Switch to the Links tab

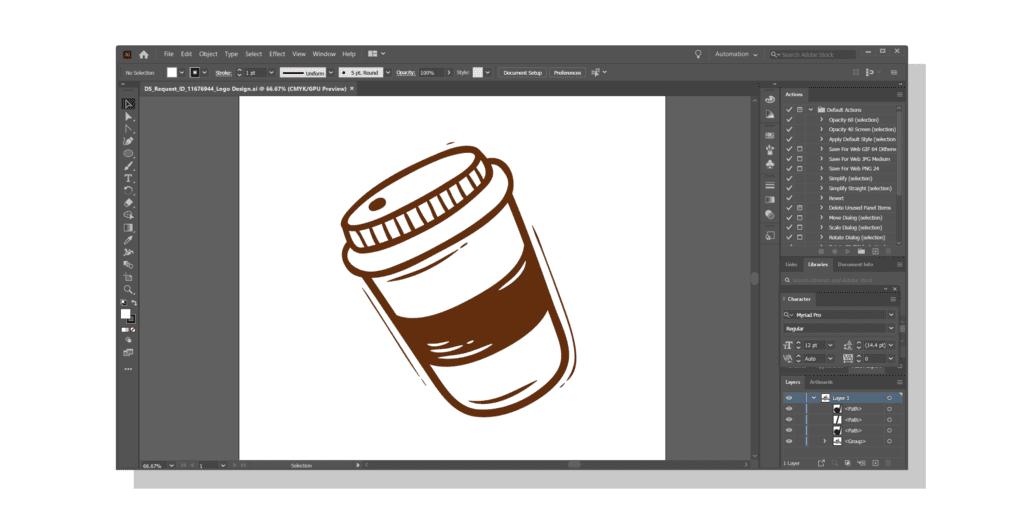(x=792, y=265)
